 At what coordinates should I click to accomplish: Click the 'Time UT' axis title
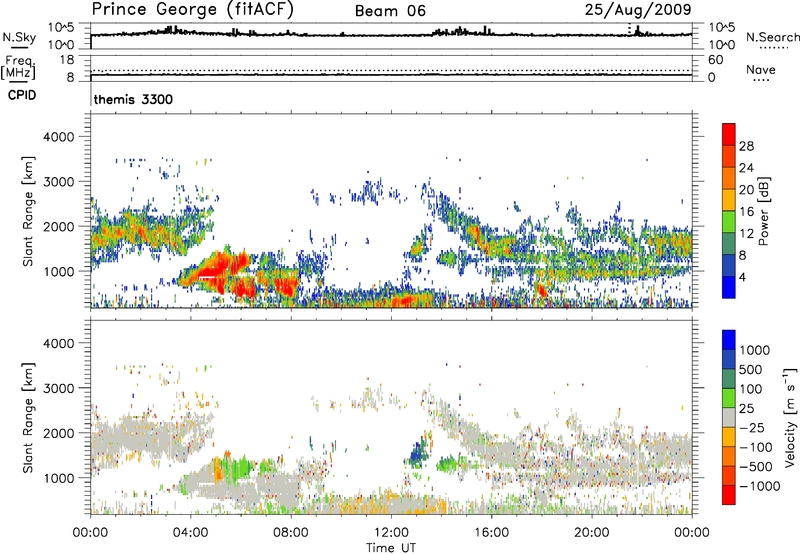[x=391, y=548]
